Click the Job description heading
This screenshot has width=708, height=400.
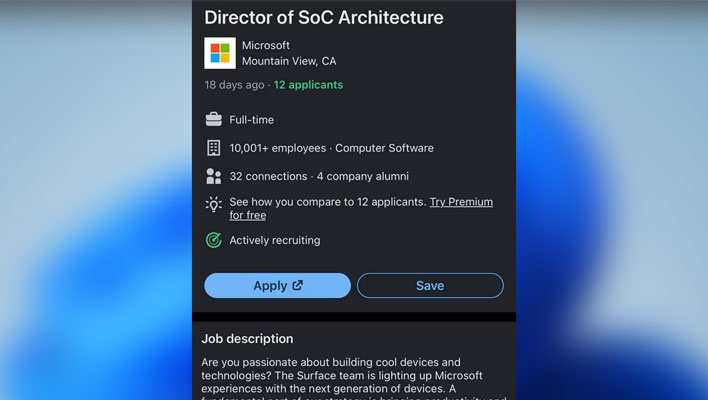pos(247,339)
